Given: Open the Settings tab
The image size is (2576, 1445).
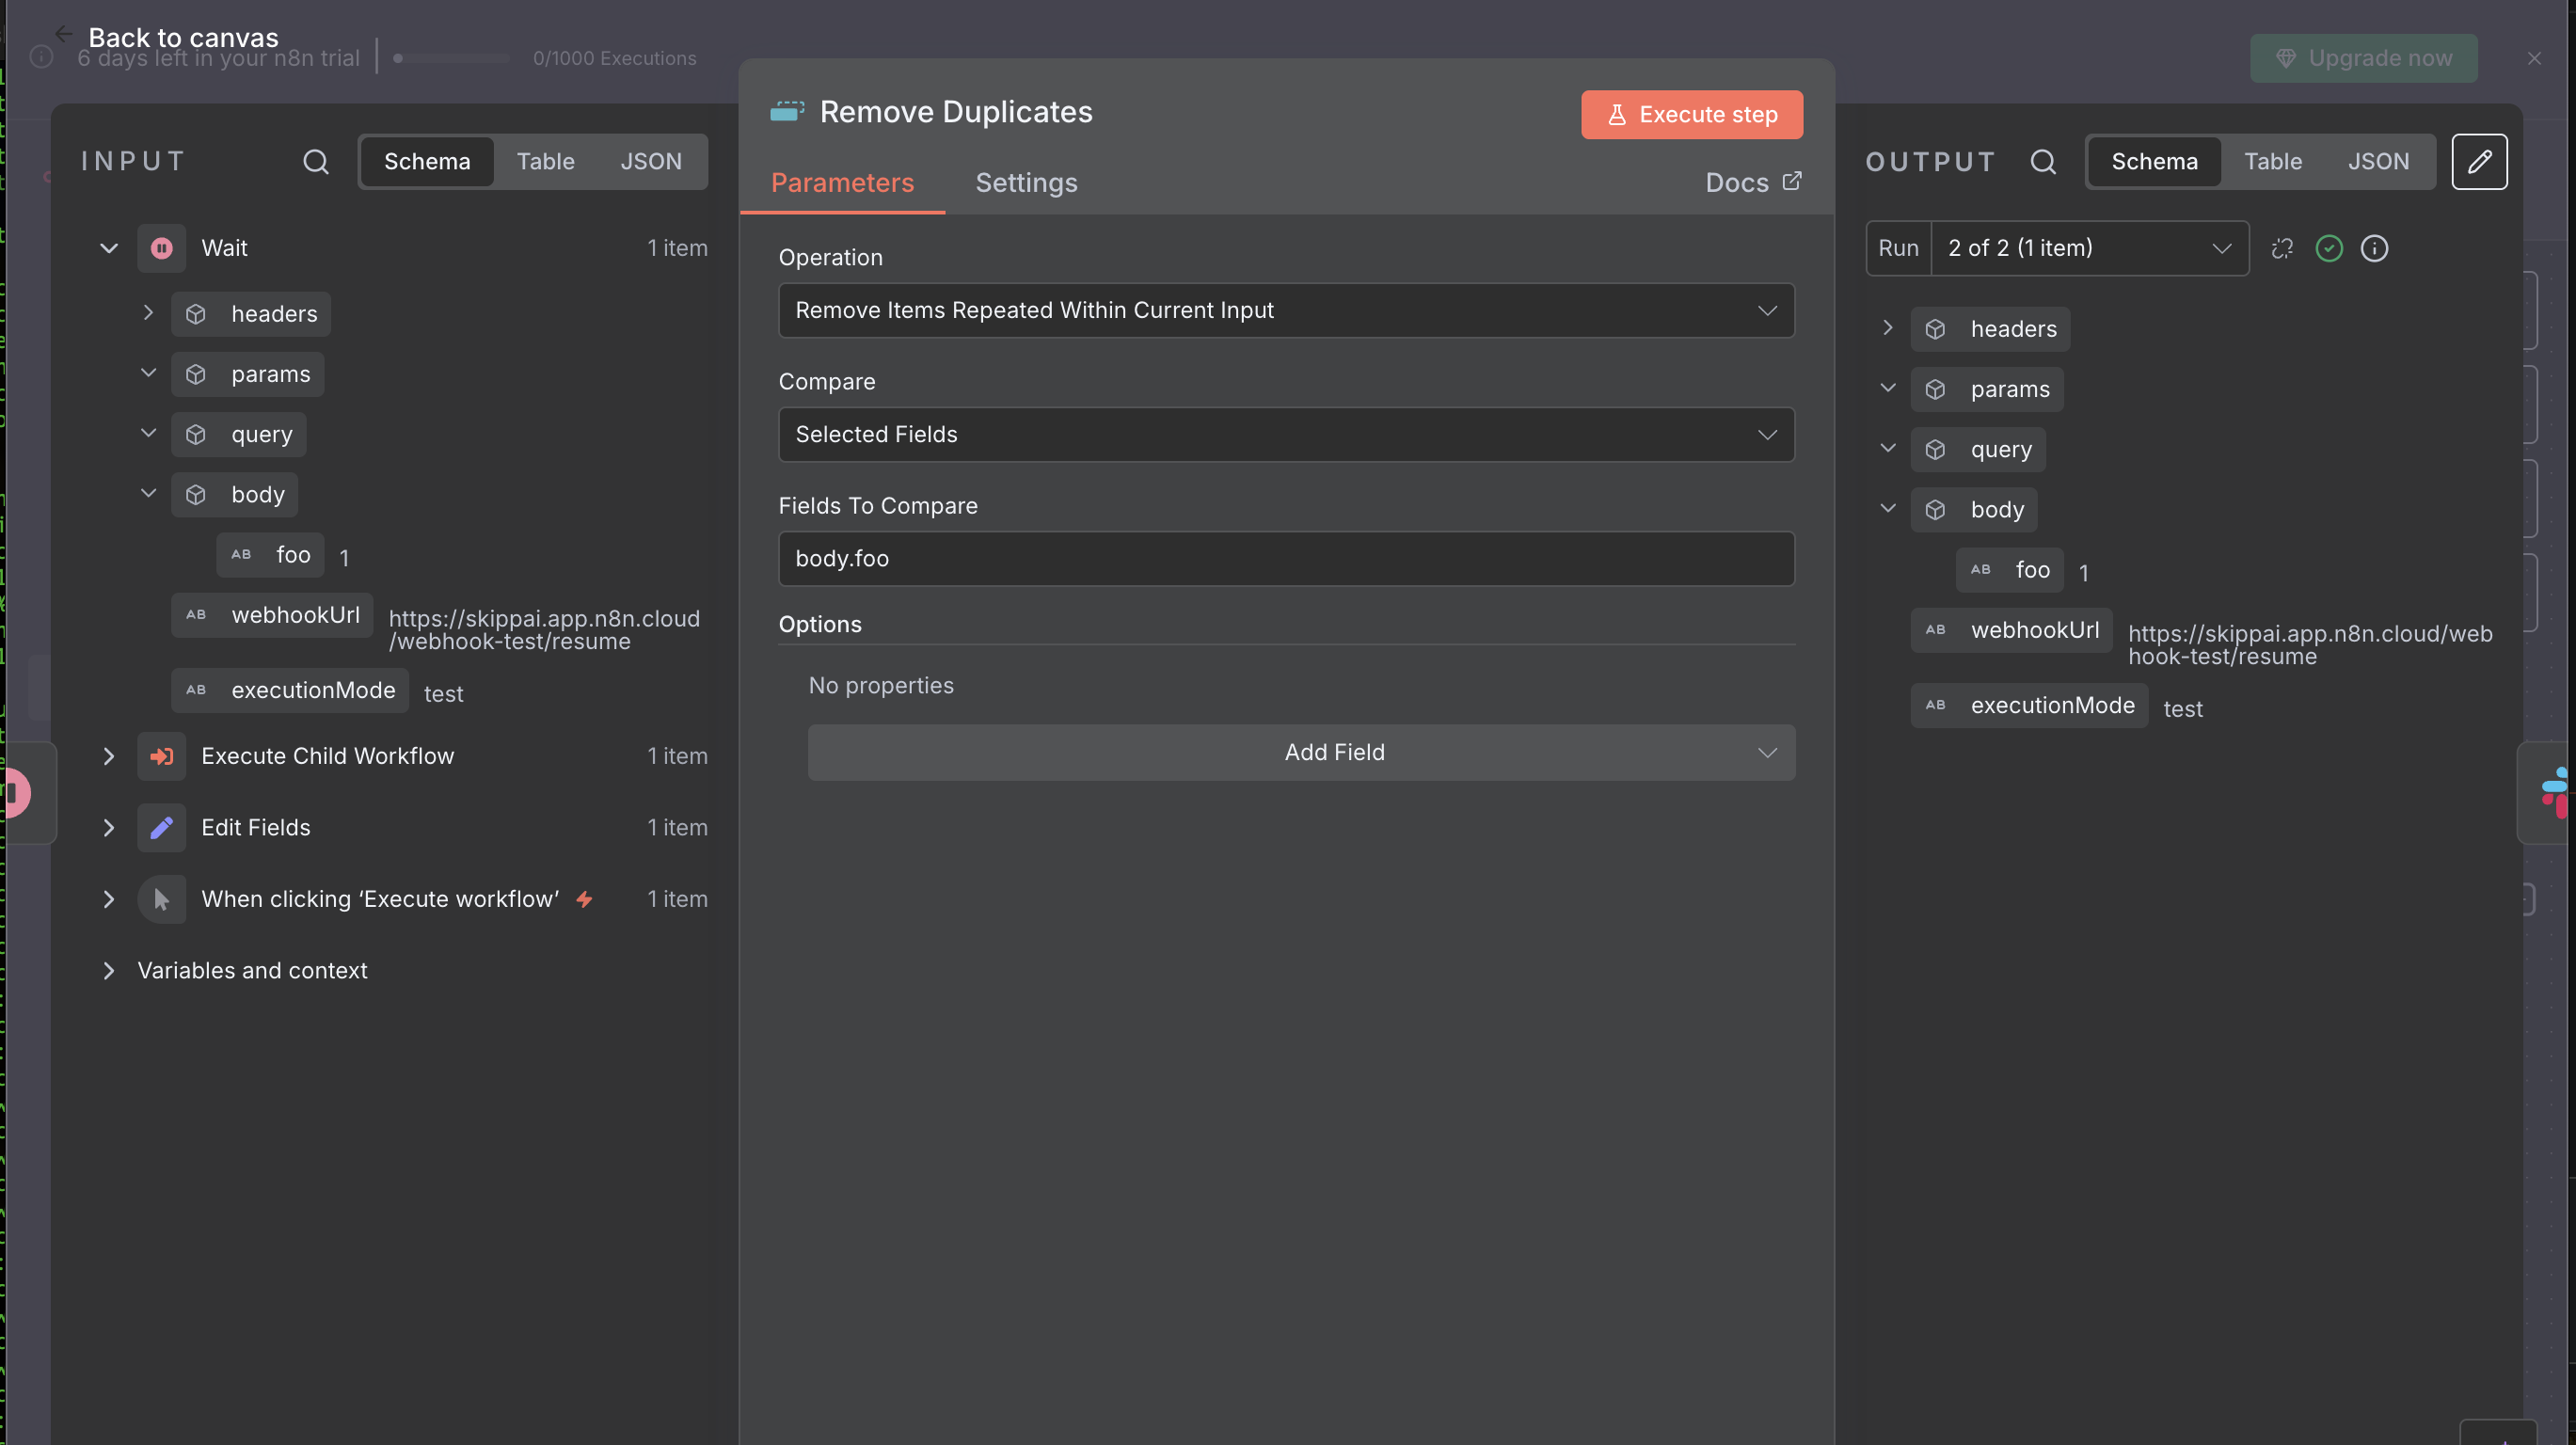Looking at the screenshot, I should 1026,183.
